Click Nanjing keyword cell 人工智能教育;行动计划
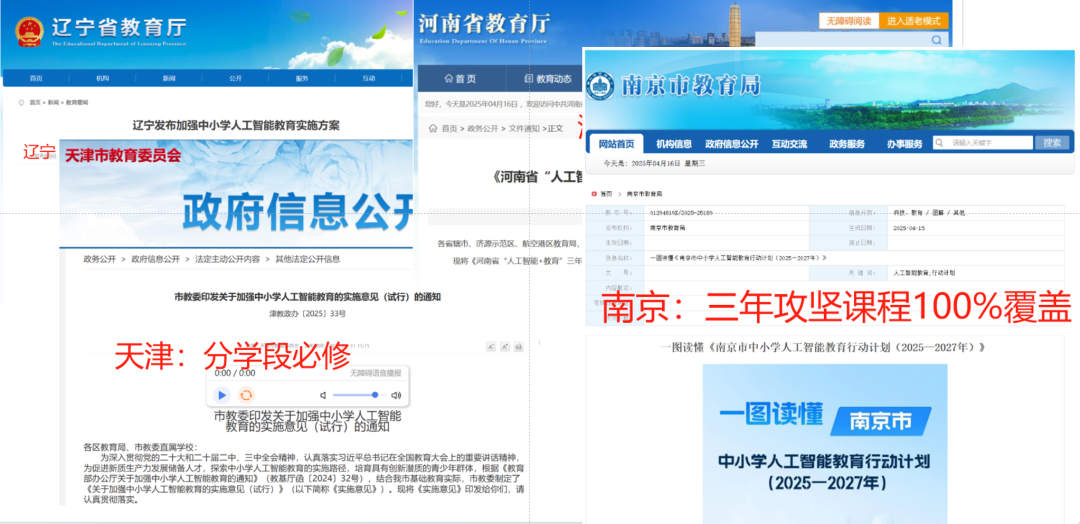The image size is (1080, 524). [x=923, y=273]
